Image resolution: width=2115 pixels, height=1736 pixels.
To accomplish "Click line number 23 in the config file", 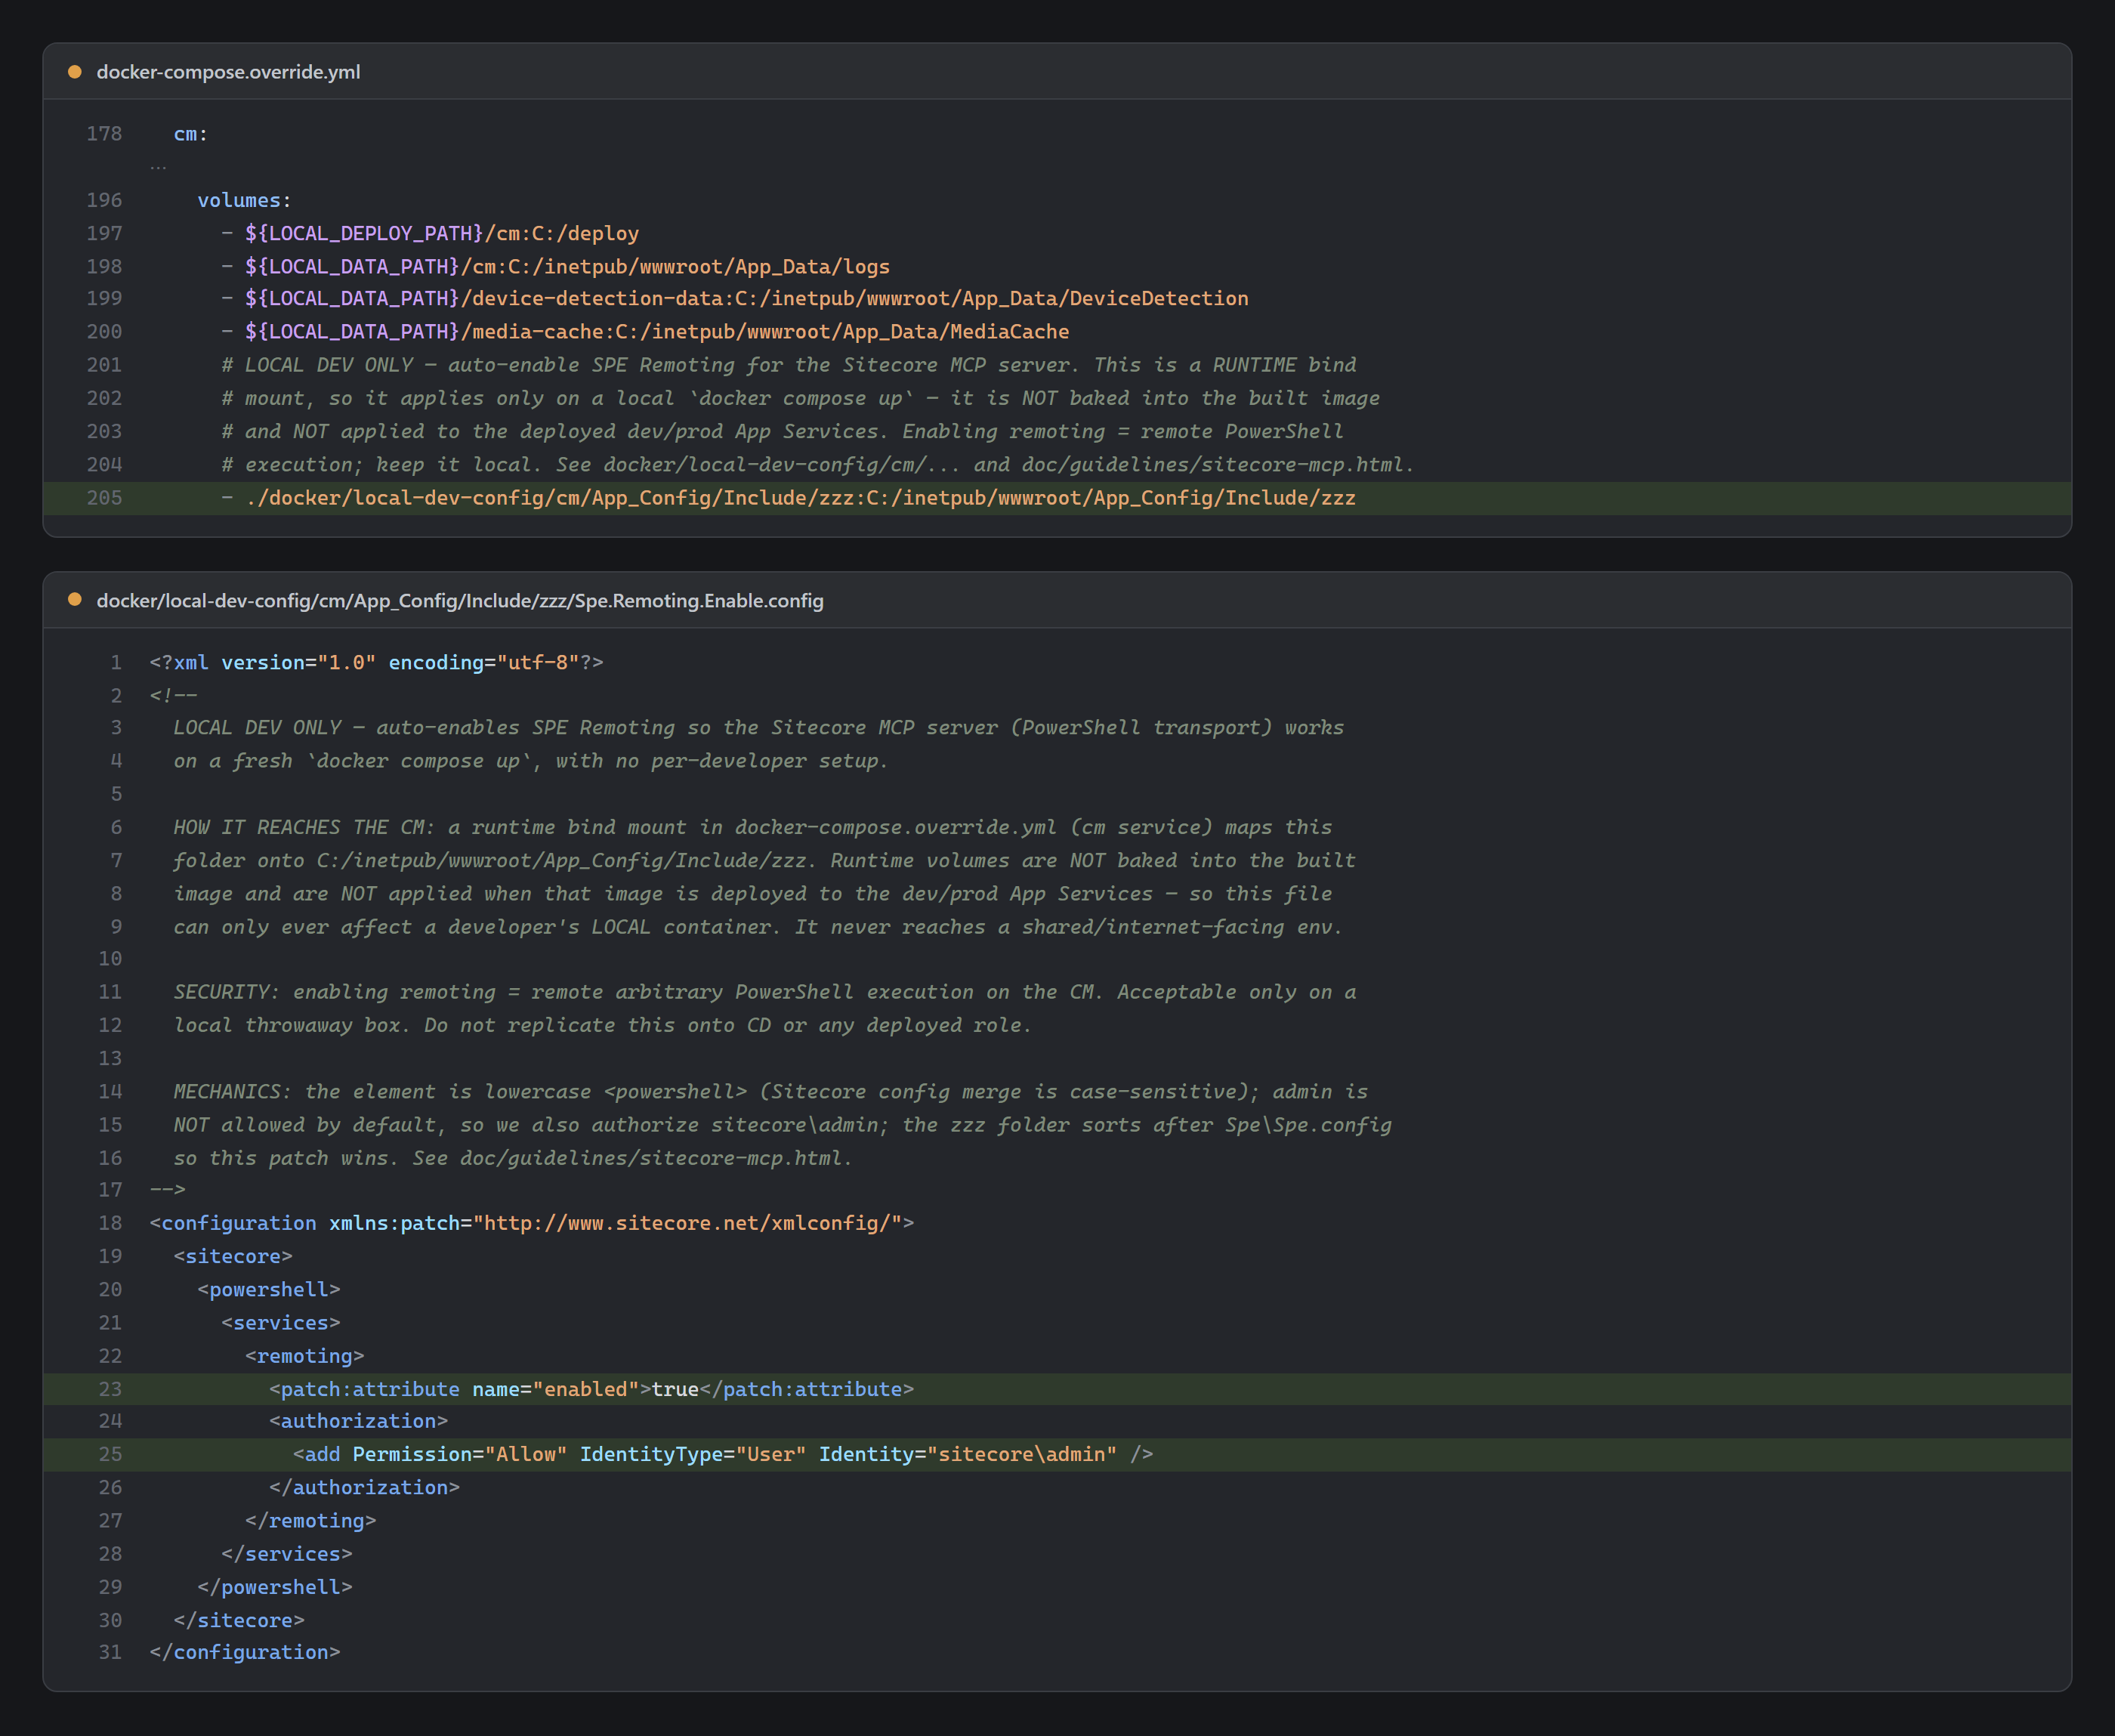I will click(110, 1389).
